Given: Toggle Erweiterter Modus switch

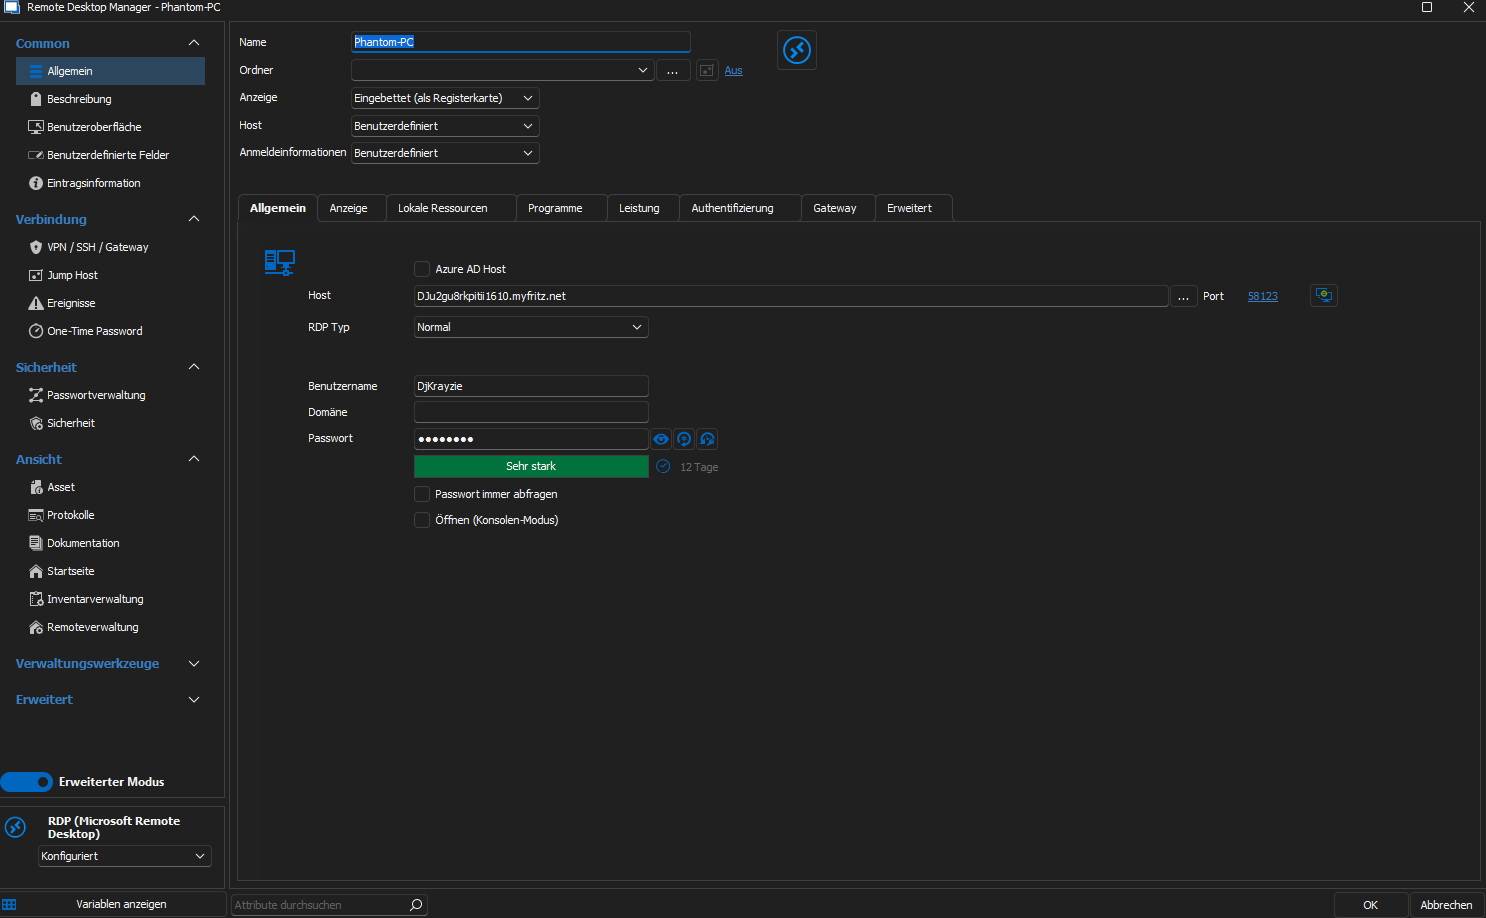Looking at the screenshot, I should point(27,782).
